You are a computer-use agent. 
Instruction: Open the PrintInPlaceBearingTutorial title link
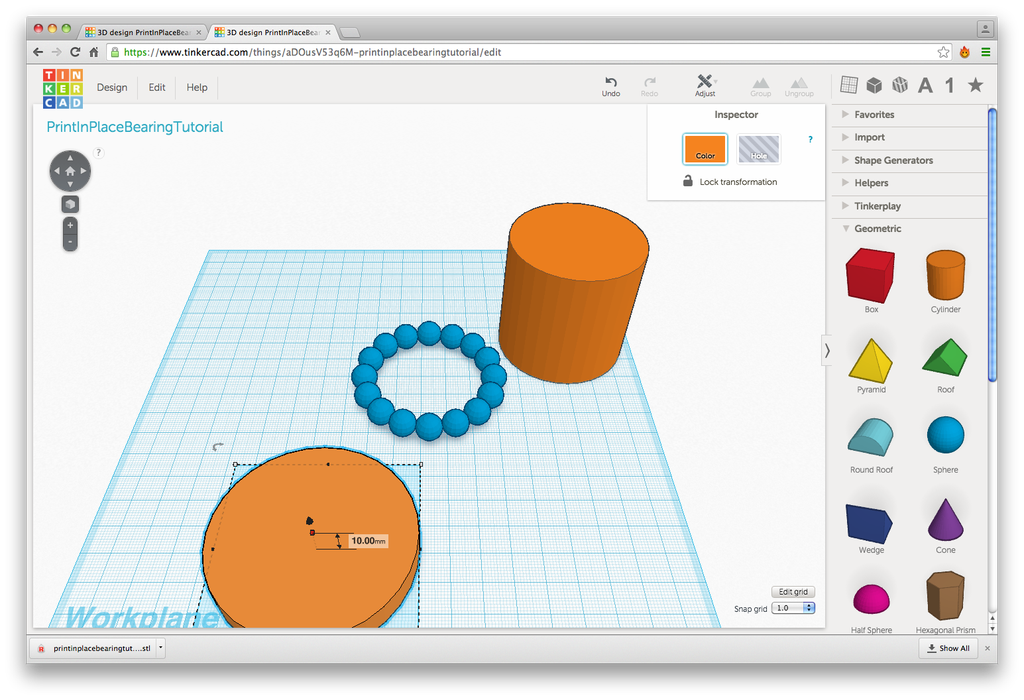coord(135,127)
